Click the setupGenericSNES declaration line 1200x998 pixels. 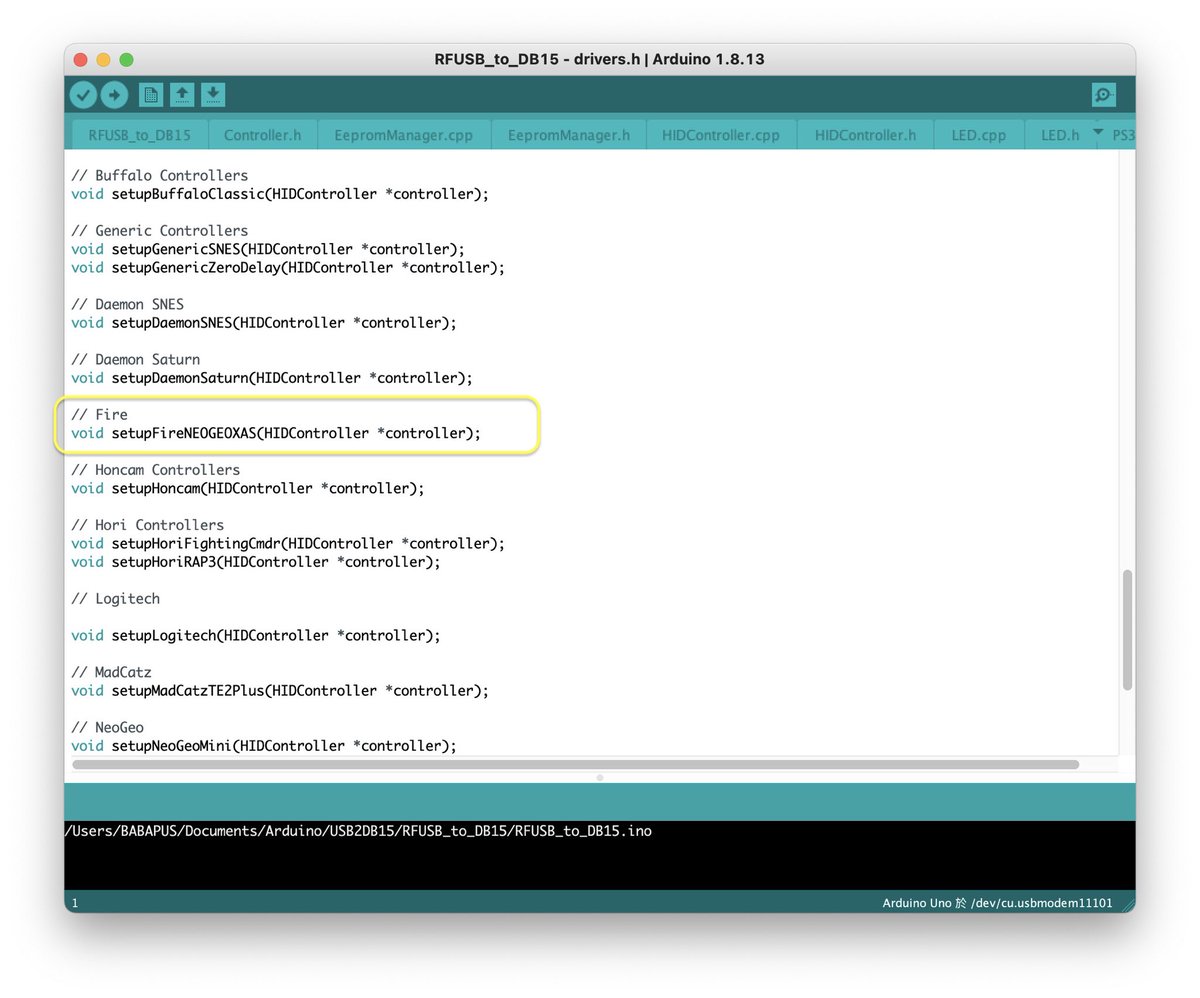[x=268, y=249]
